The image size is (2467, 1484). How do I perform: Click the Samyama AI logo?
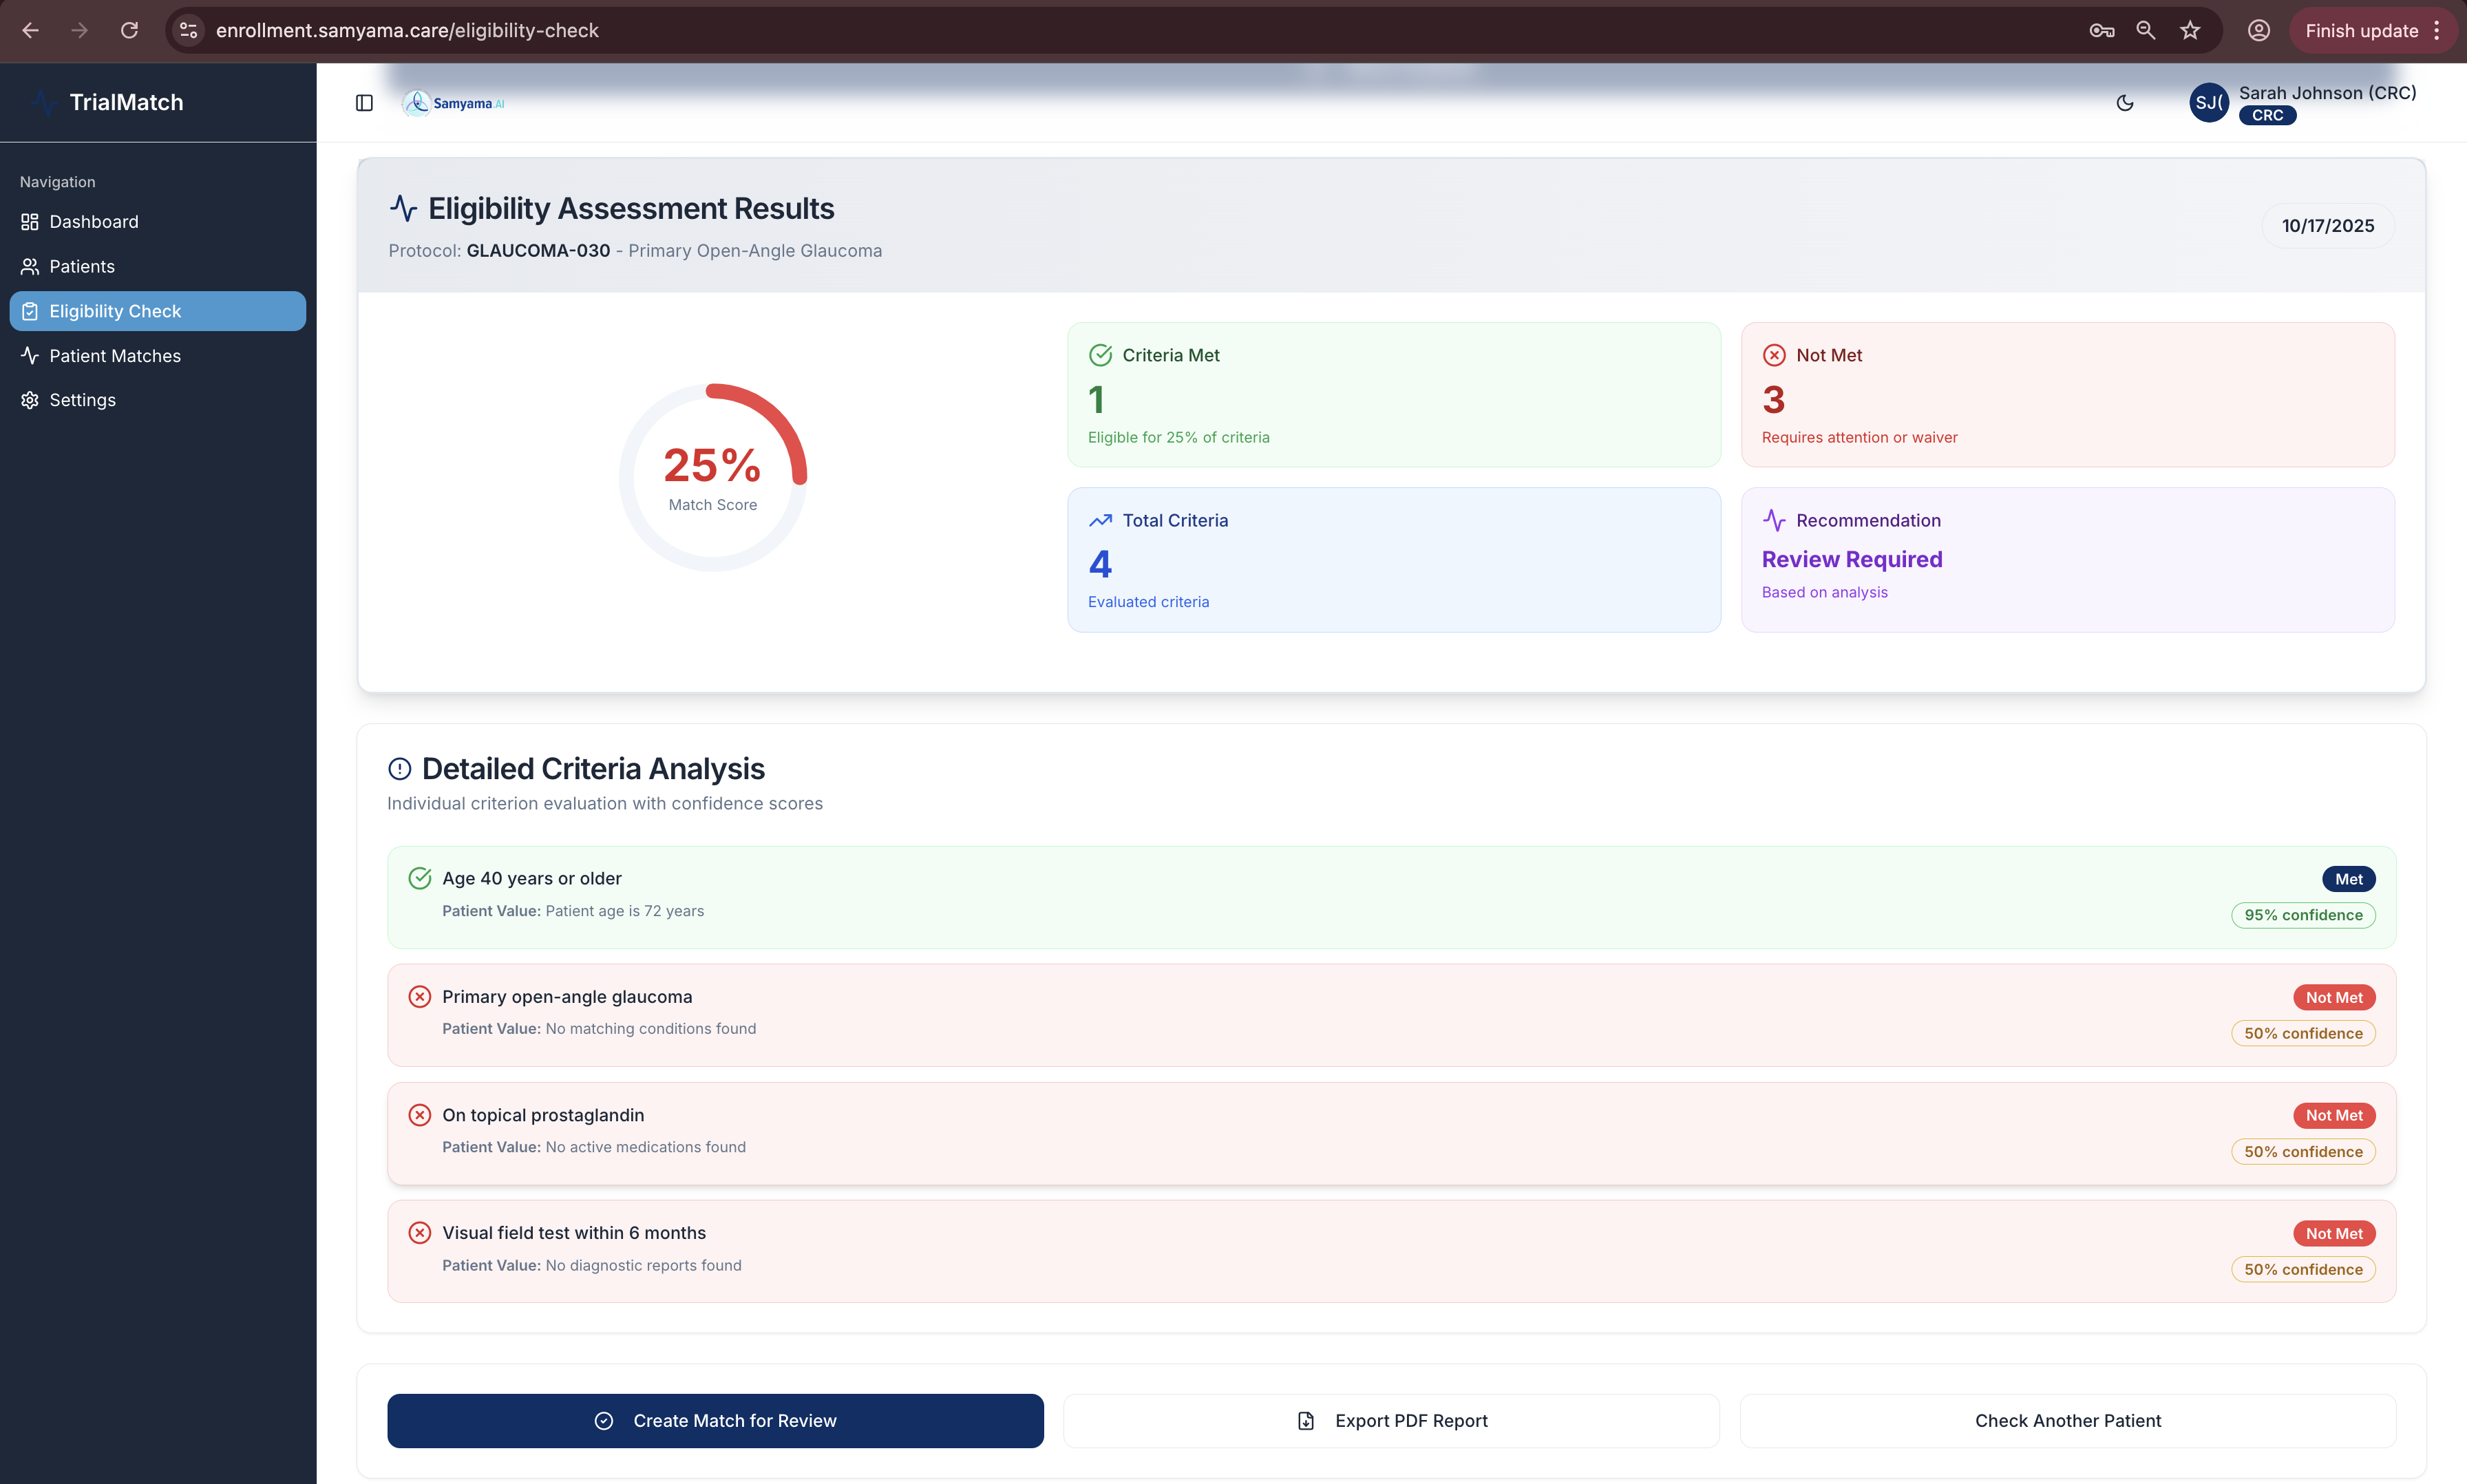point(454,103)
